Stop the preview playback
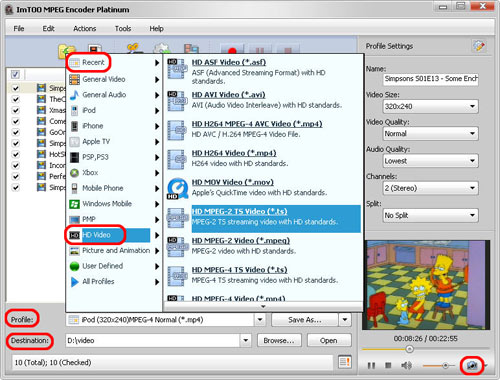The width and height of the screenshot is (500, 380). point(388,366)
